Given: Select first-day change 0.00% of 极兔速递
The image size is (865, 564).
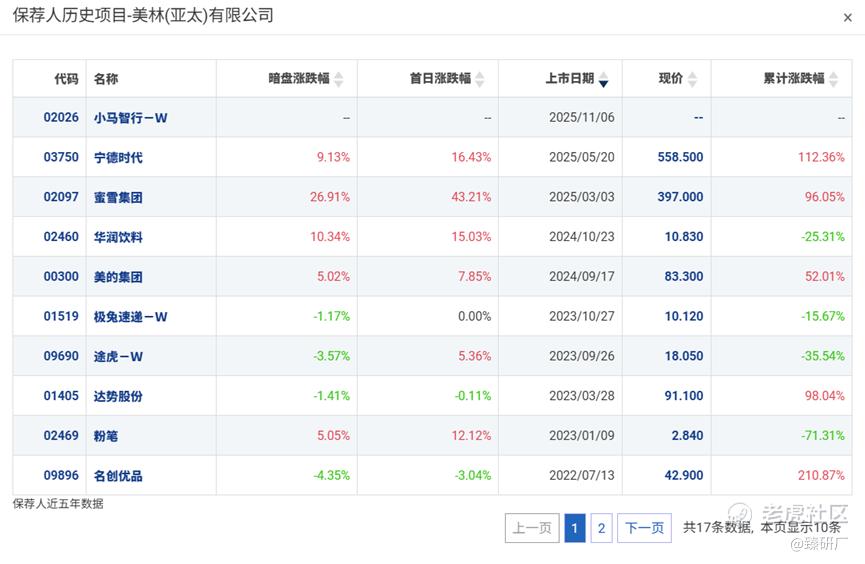Looking at the screenshot, I should click(x=474, y=316).
